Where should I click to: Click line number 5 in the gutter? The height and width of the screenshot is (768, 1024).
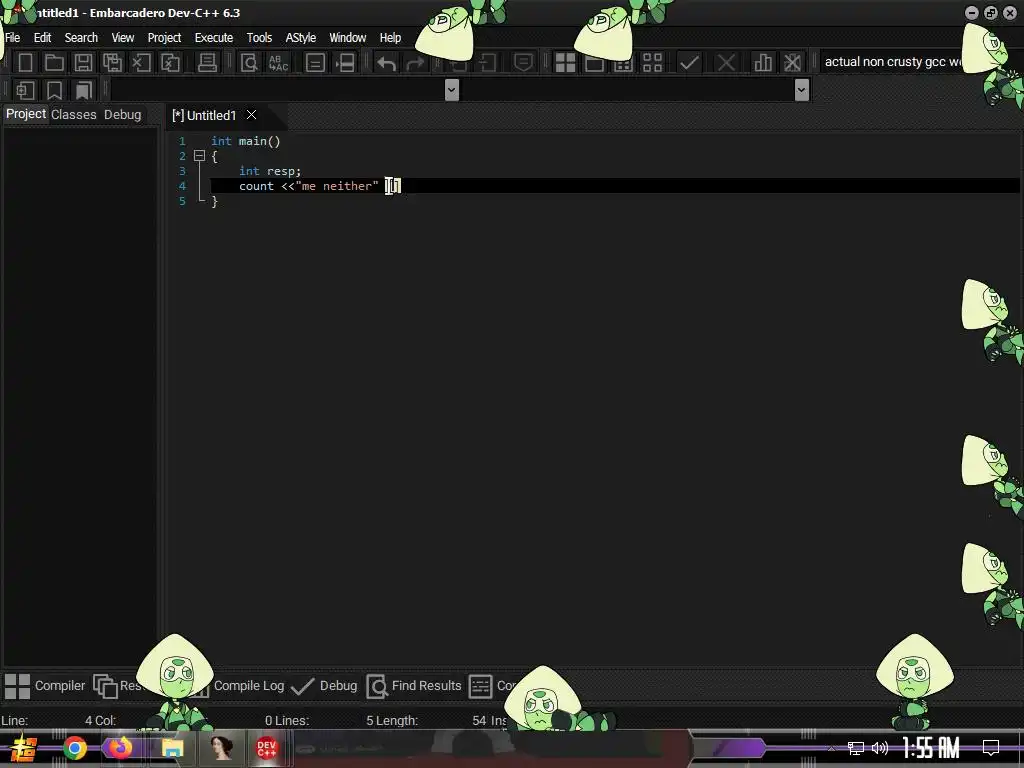(182, 201)
